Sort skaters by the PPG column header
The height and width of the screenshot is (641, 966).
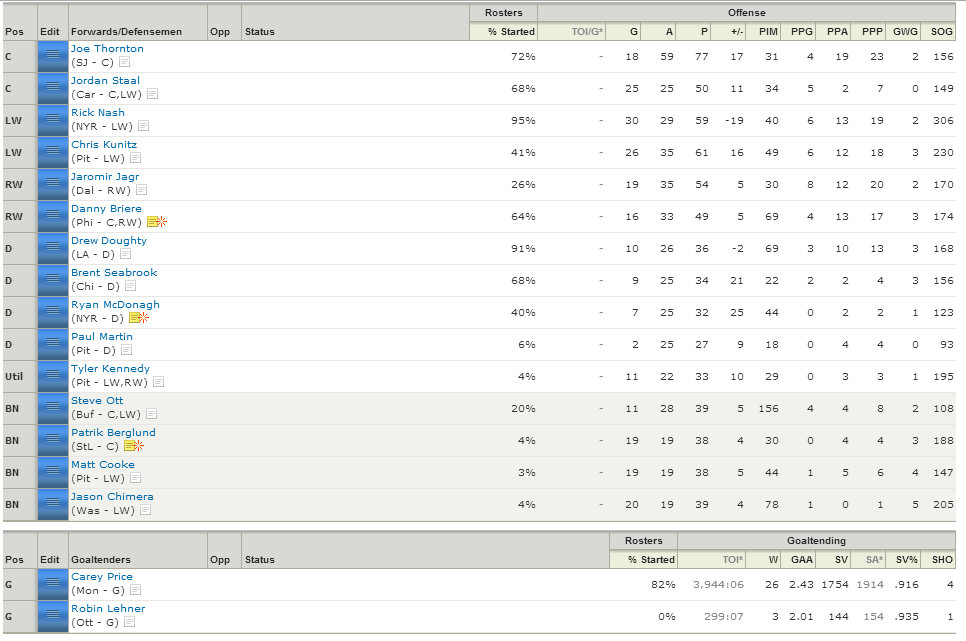802,31
